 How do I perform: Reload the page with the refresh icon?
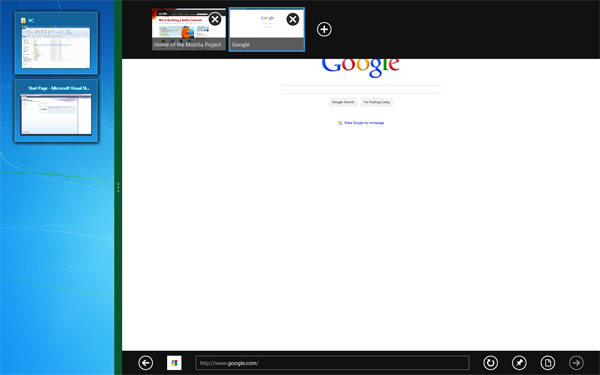[x=491, y=363]
